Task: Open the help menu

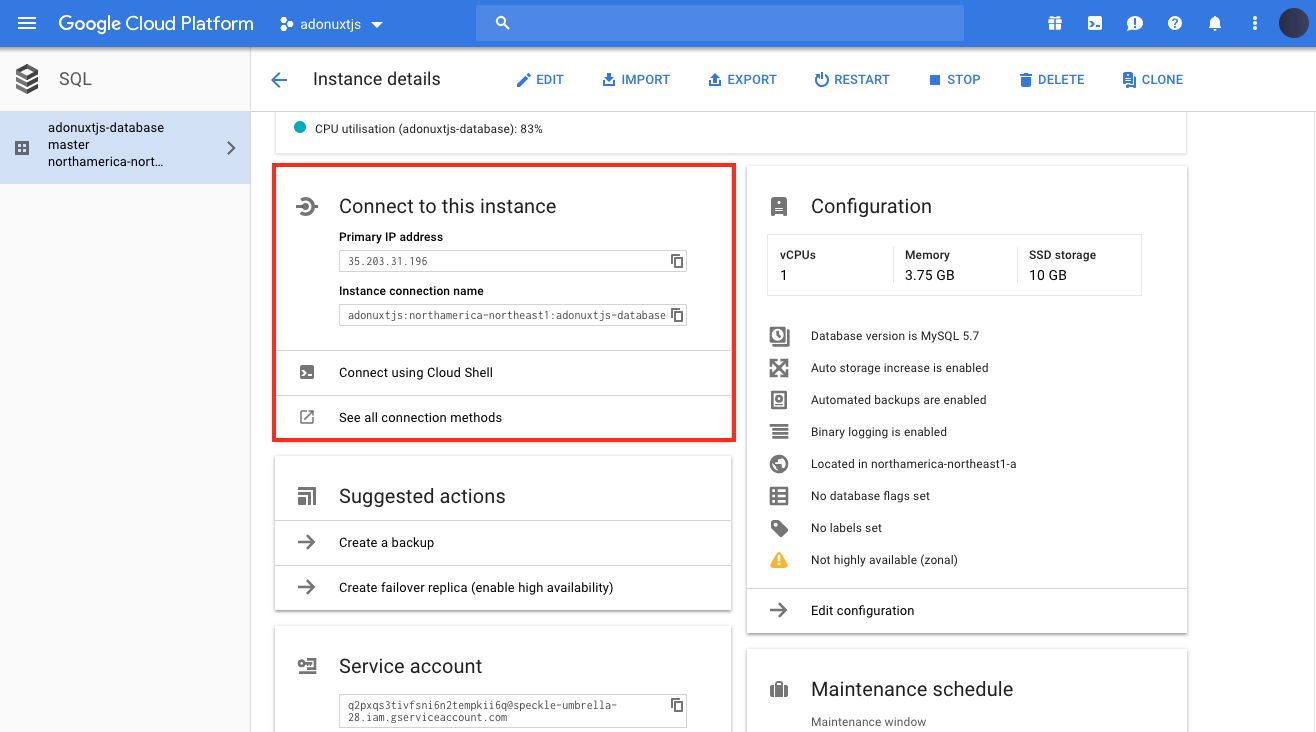Action: click(1174, 23)
